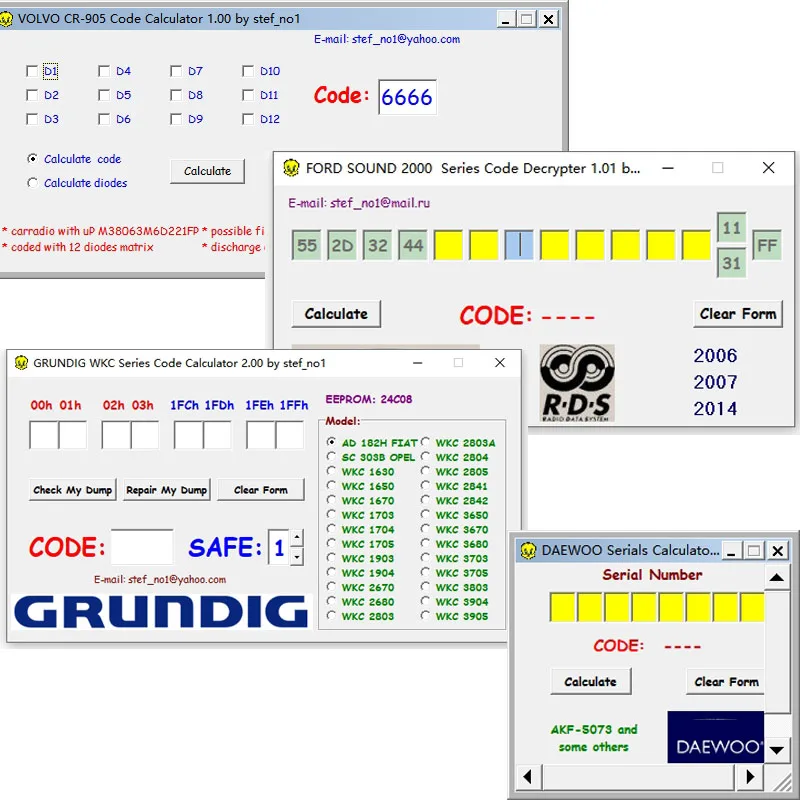The image size is (800, 800).
Task: Select the WKC 2803A model
Action: [426, 442]
